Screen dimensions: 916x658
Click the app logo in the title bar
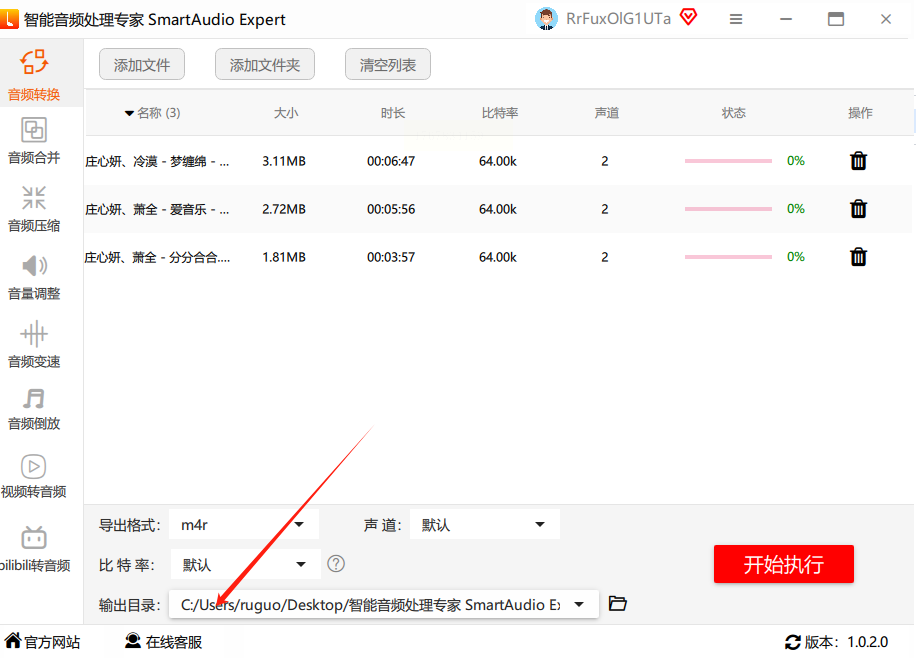click(9, 19)
